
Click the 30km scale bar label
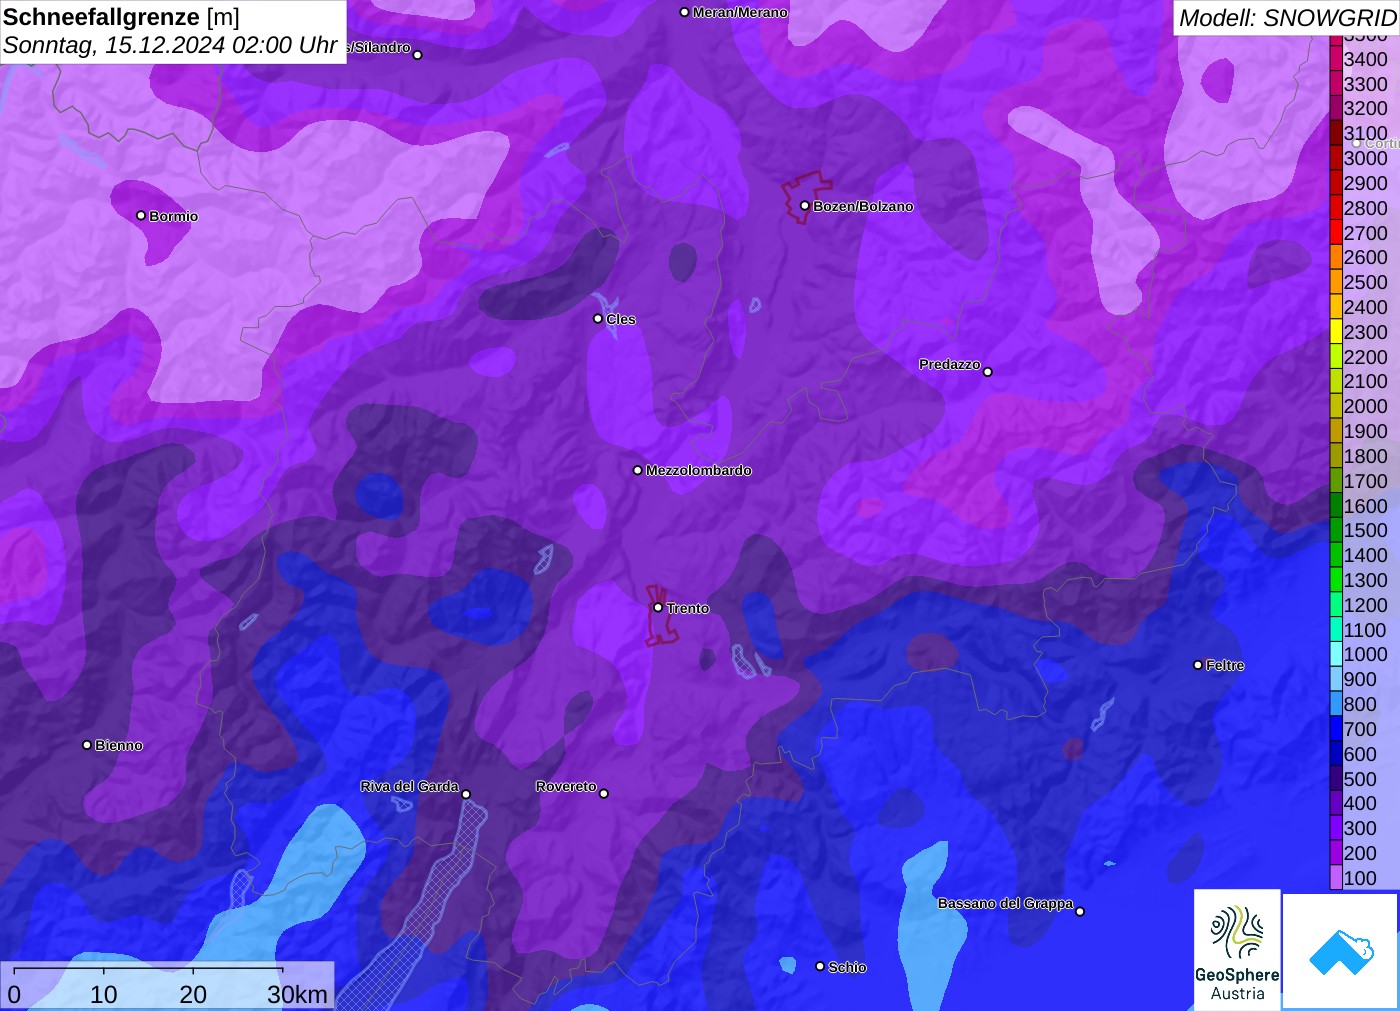pyautogui.click(x=297, y=995)
